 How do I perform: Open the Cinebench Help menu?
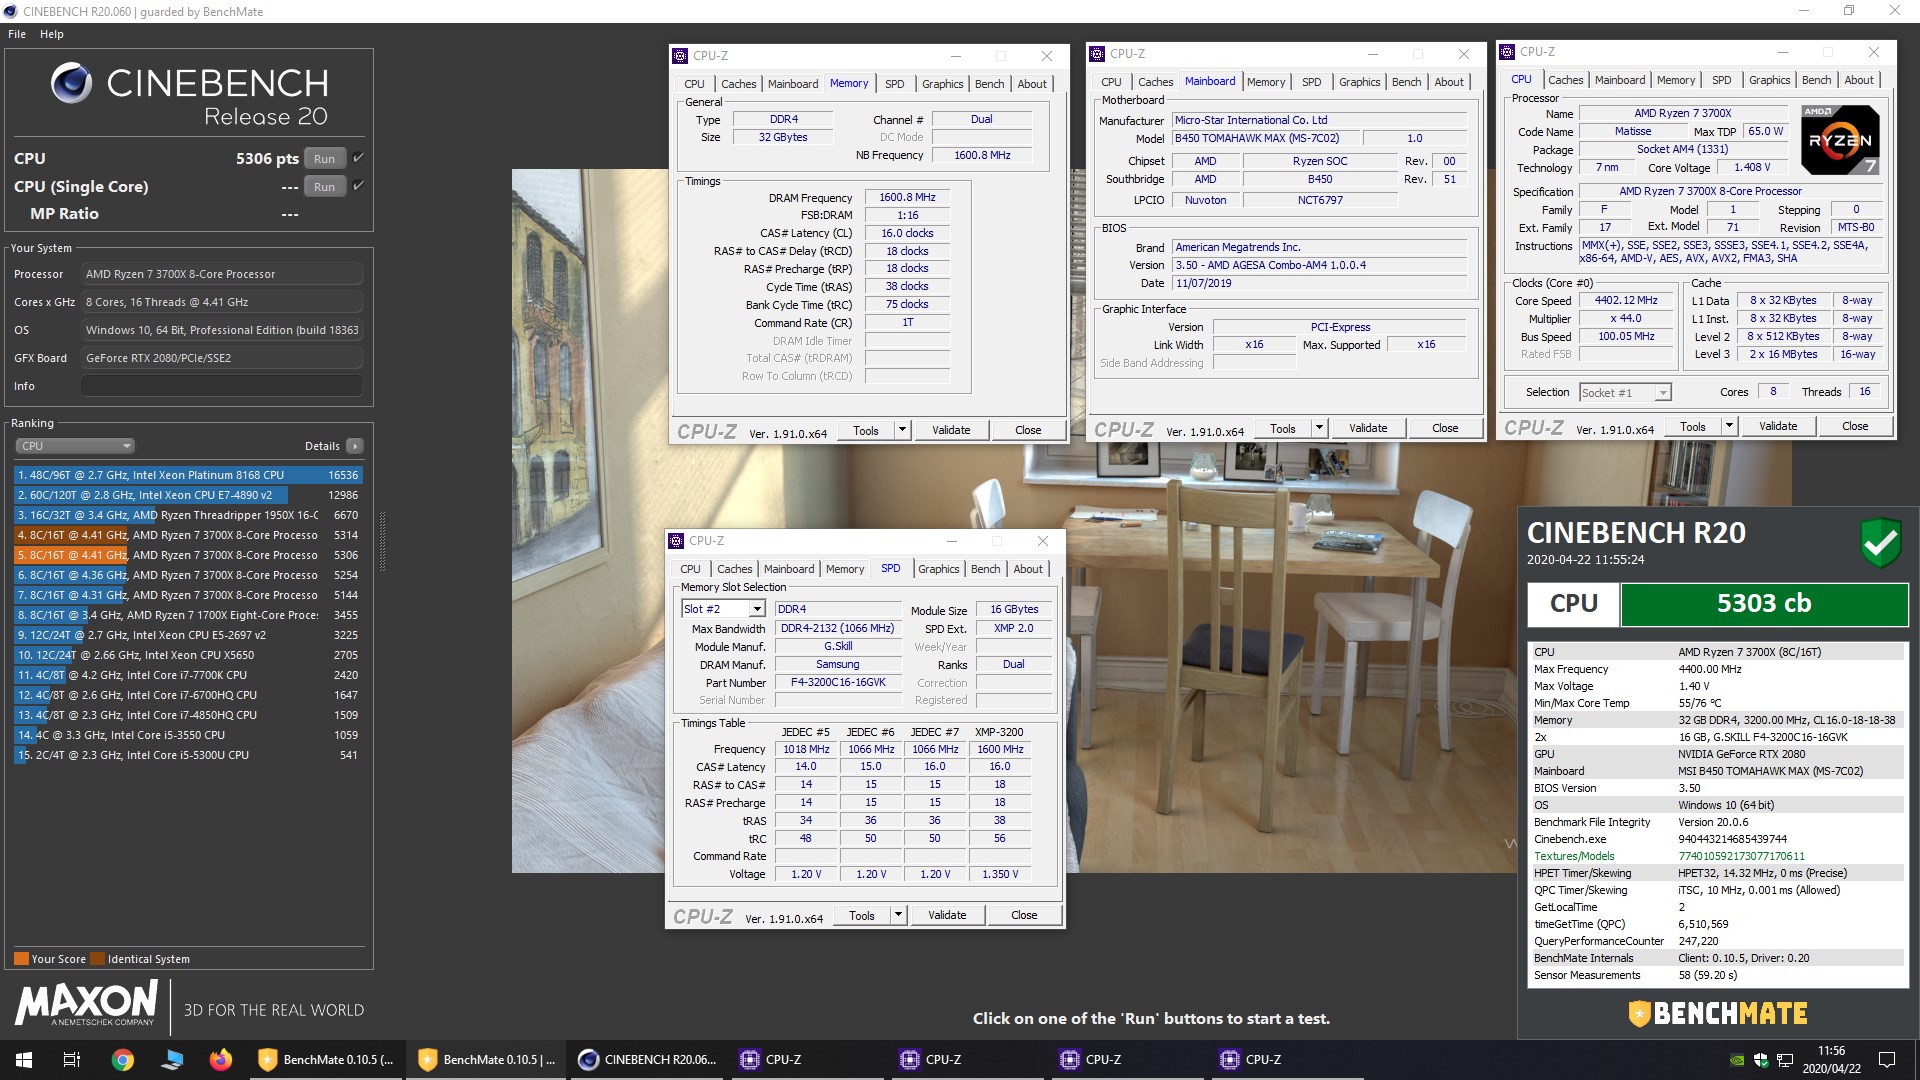pos(52,34)
